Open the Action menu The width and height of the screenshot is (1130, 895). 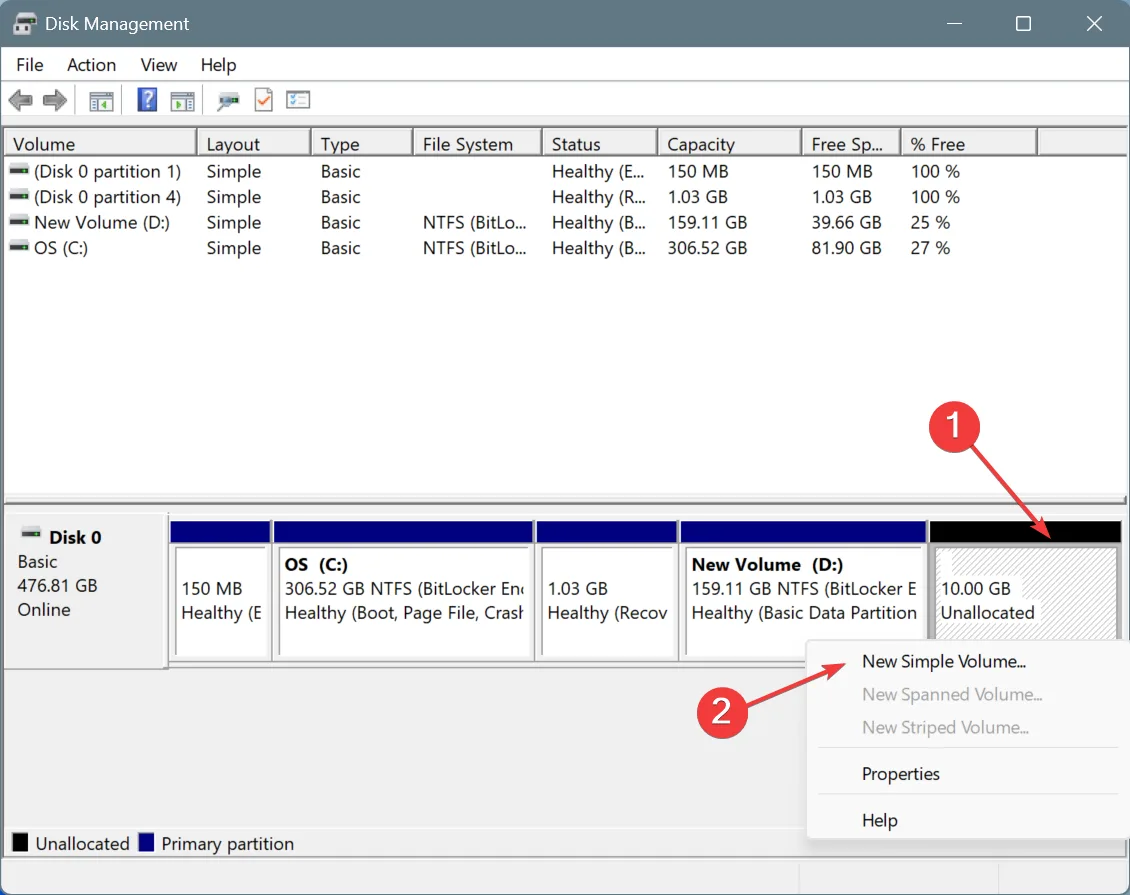click(92, 65)
